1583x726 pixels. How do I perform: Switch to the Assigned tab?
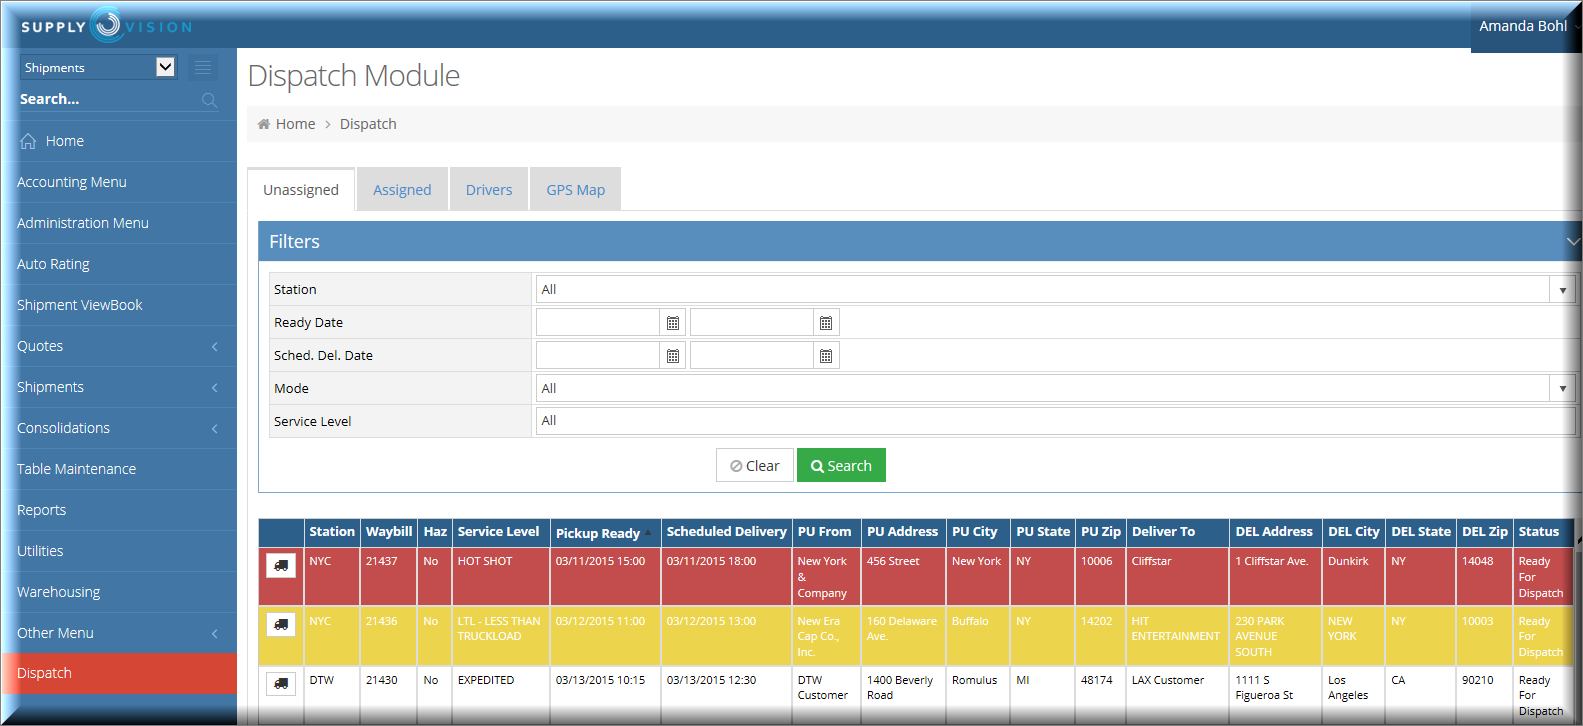pyautogui.click(x=402, y=190)
